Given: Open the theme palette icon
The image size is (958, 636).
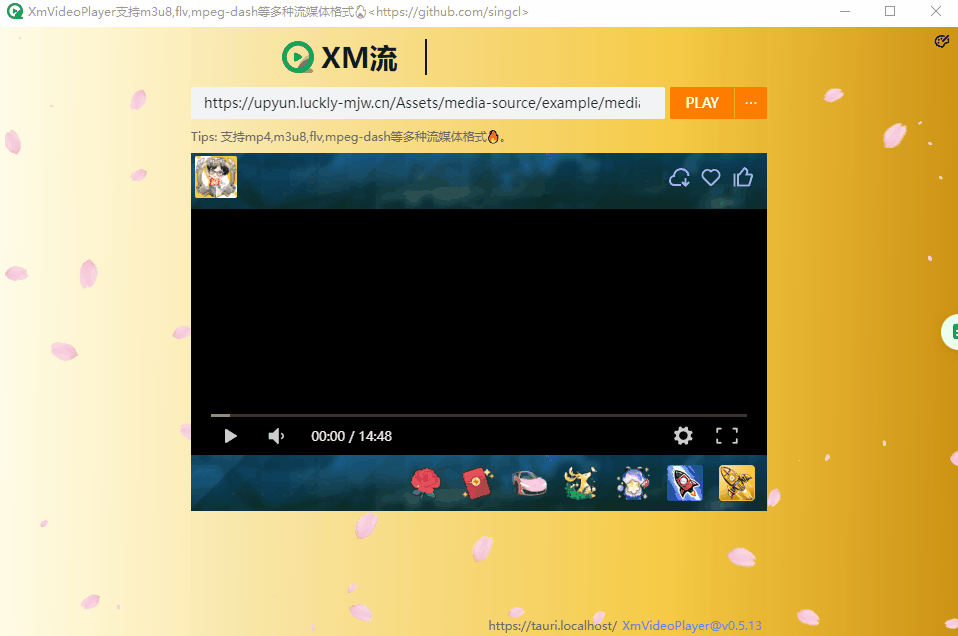Looking at the screenshot, I should coord(941,41).
